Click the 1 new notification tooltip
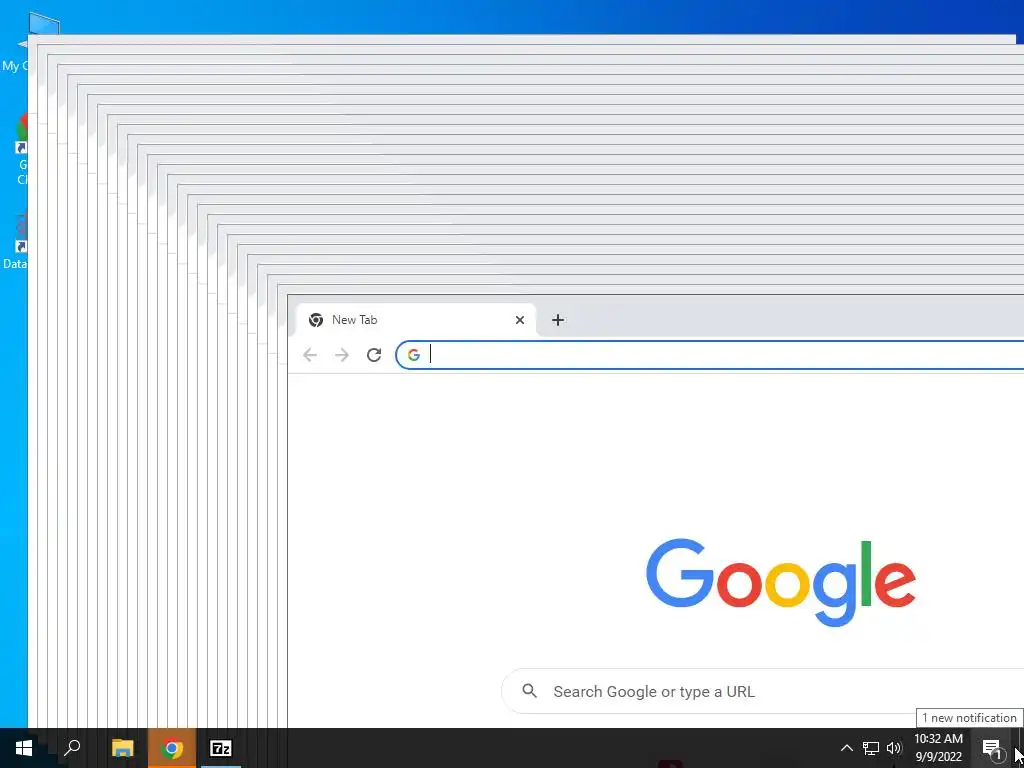 (969, 718)
